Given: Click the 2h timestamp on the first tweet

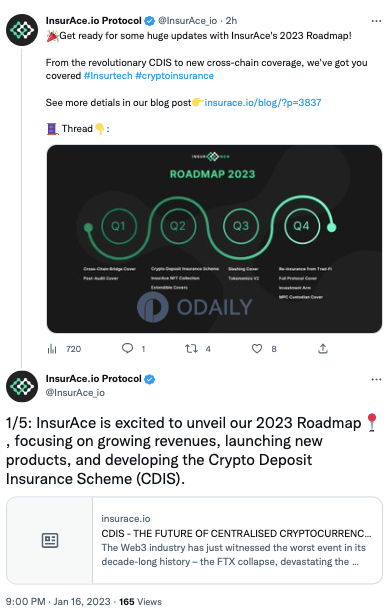Looking at the screenshot, I should point(231,21).
